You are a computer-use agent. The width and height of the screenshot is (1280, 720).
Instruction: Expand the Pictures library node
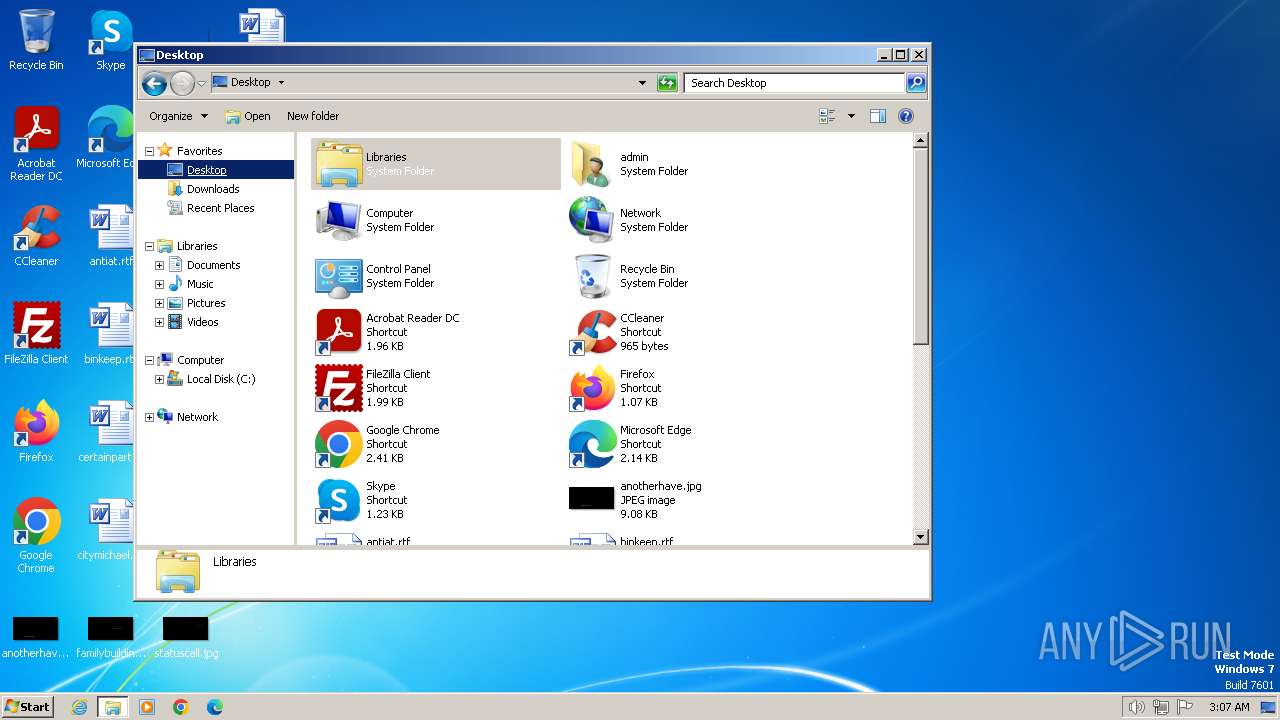(159, 303)
